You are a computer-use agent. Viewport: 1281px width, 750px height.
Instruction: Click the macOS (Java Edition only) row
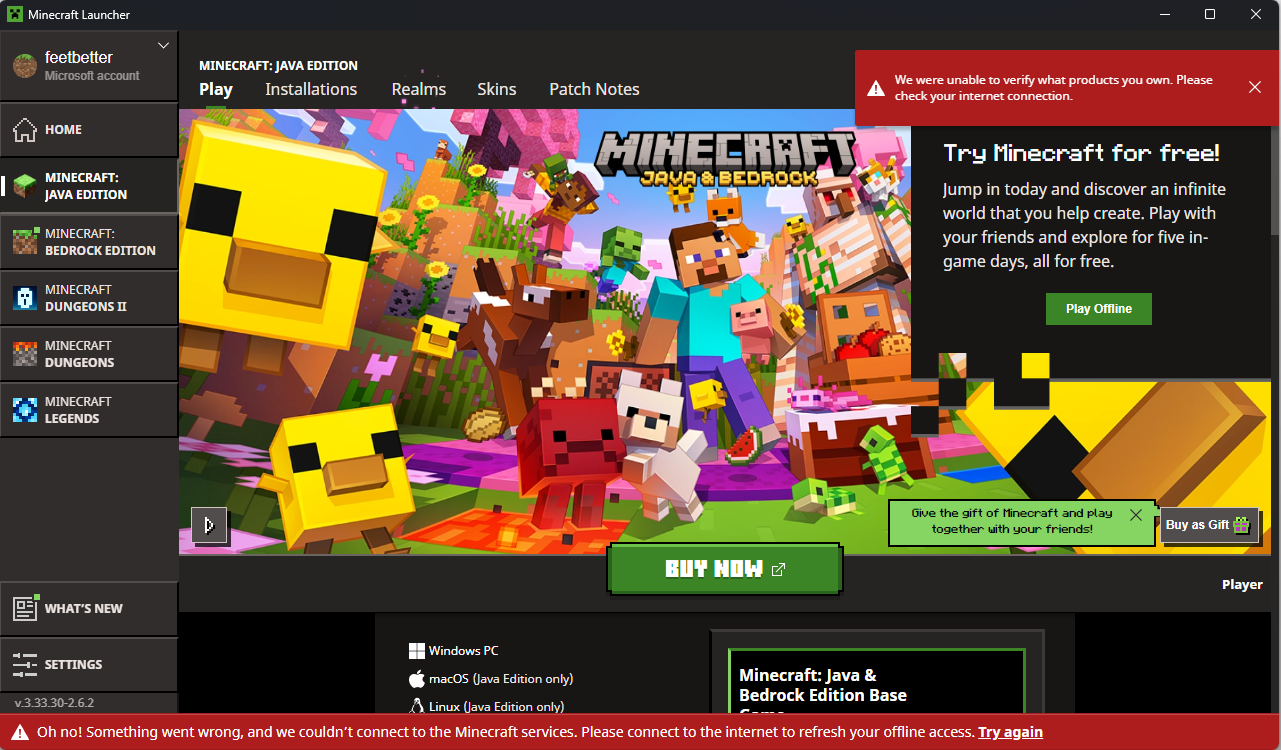point(491,679)
